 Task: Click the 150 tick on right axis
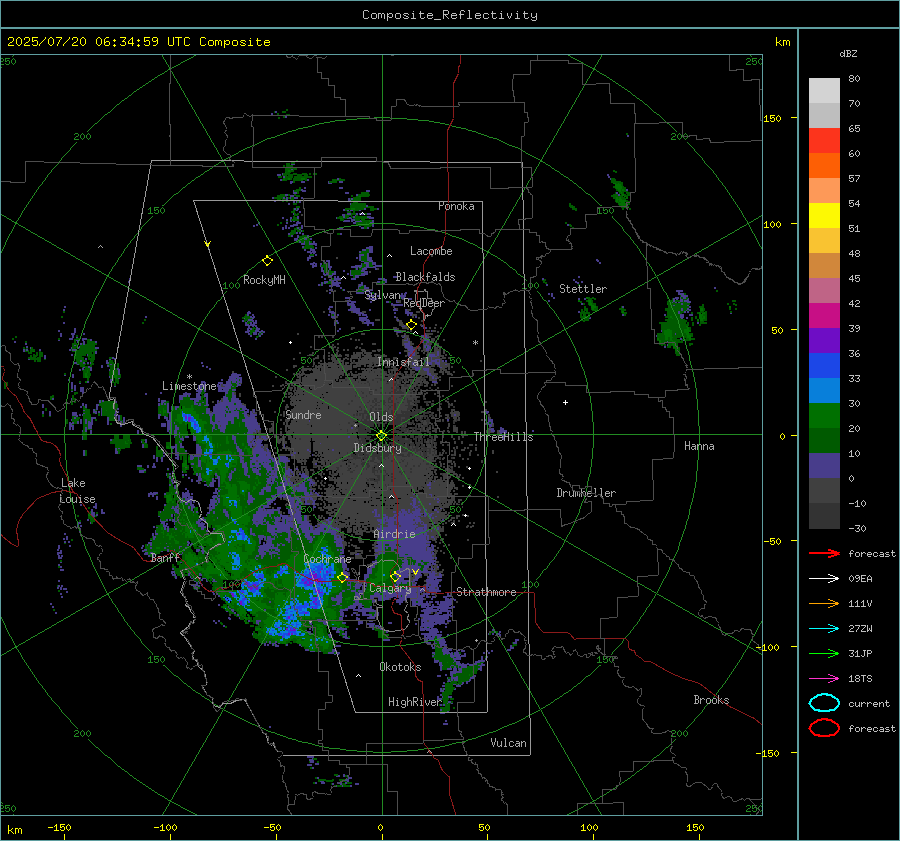(772, 118)
